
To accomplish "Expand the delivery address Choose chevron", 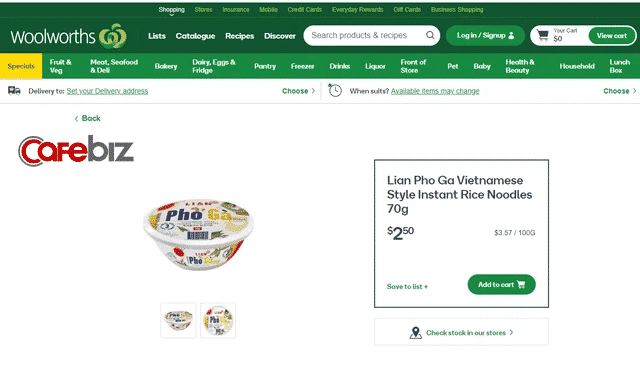I will 313,91.
